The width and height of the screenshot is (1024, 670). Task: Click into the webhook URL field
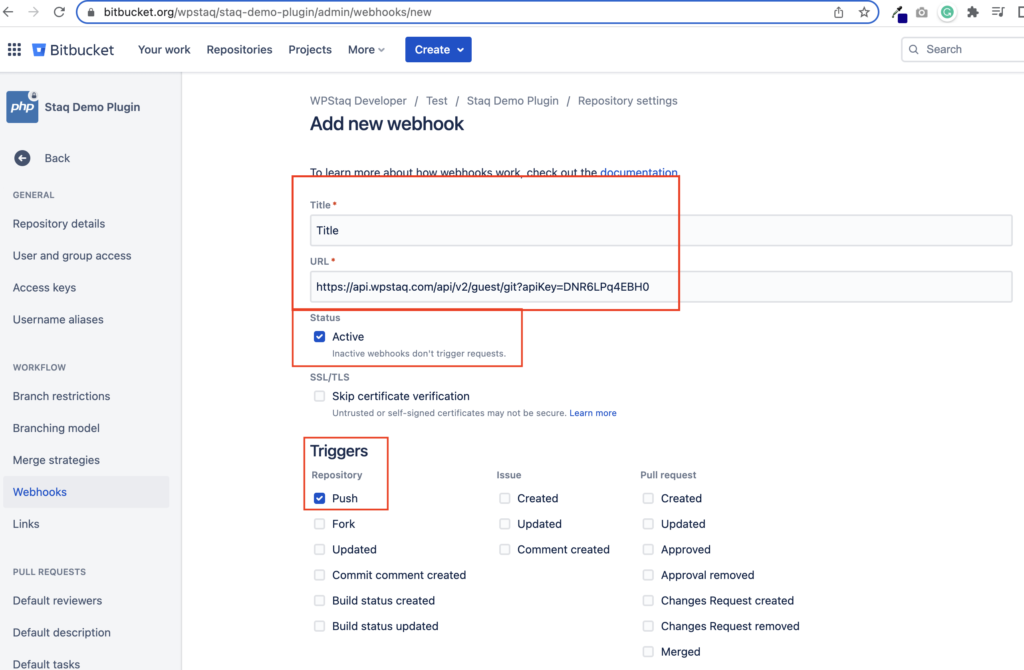coord(661,287)
